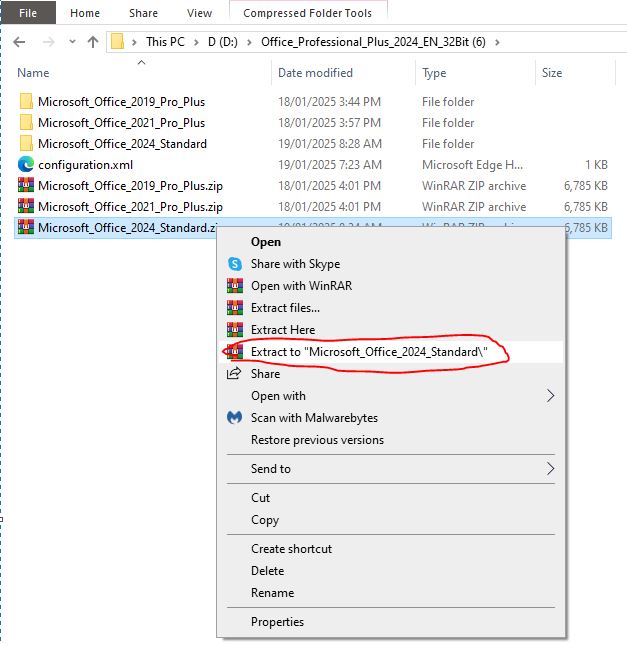The image size is (627, 645).
Task: Select the Microsoft_Office_2024_Standard folder name
Action: [122, 144]
